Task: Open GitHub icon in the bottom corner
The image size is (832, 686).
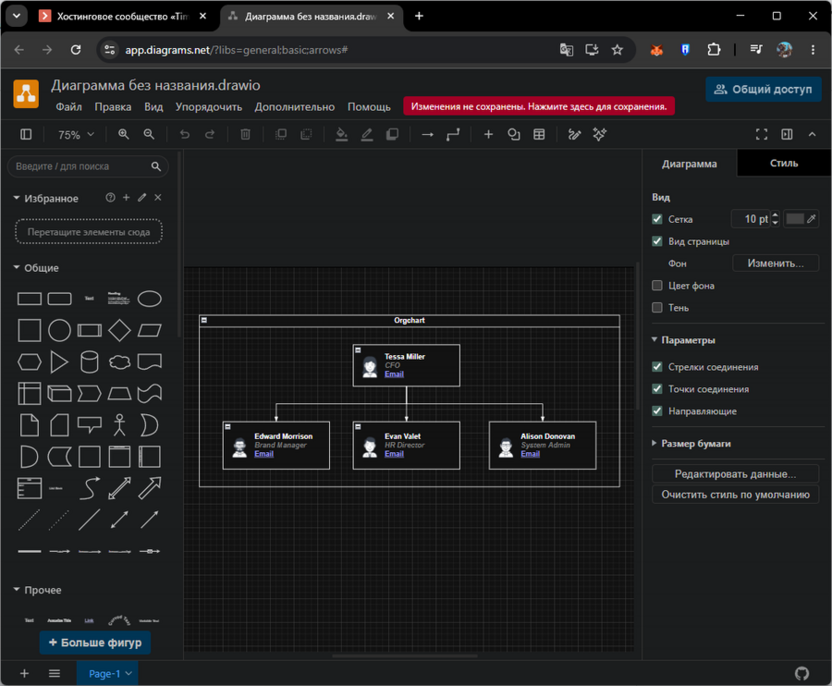Action: (802, 673)
